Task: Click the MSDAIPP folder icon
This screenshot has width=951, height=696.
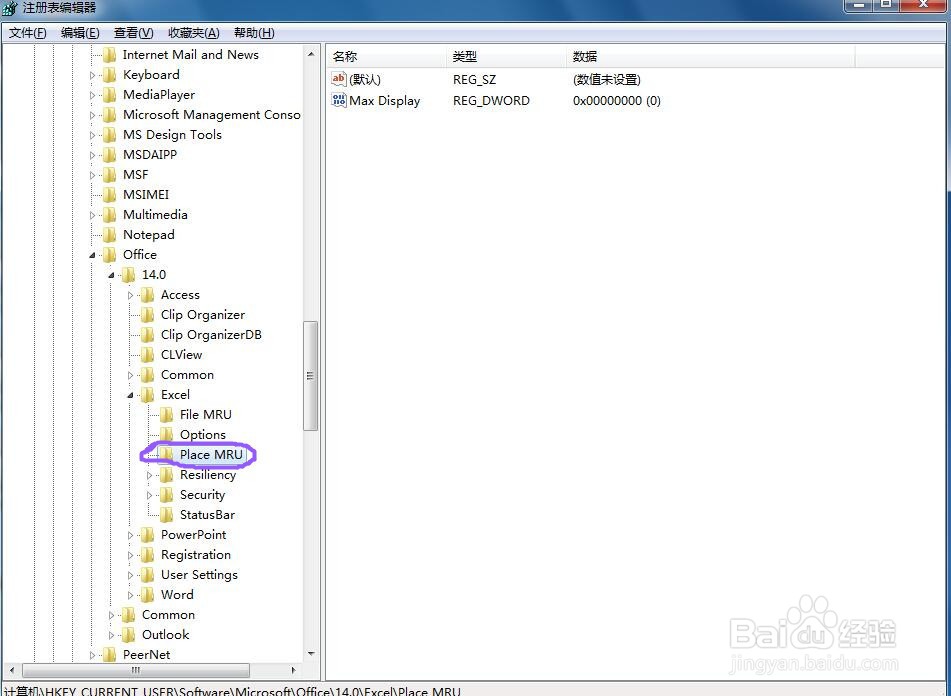Action: [110, 155]
